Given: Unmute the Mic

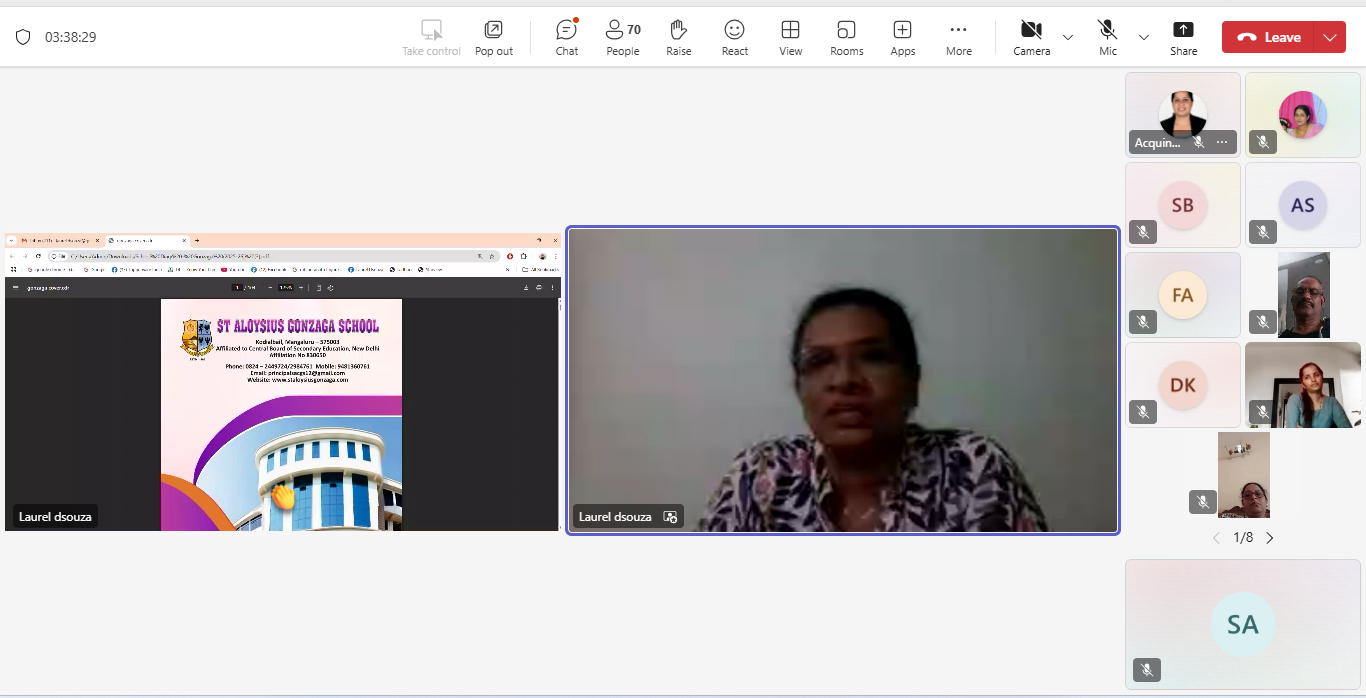Looking at the screenshot, I should click(x=1108, y=37).
